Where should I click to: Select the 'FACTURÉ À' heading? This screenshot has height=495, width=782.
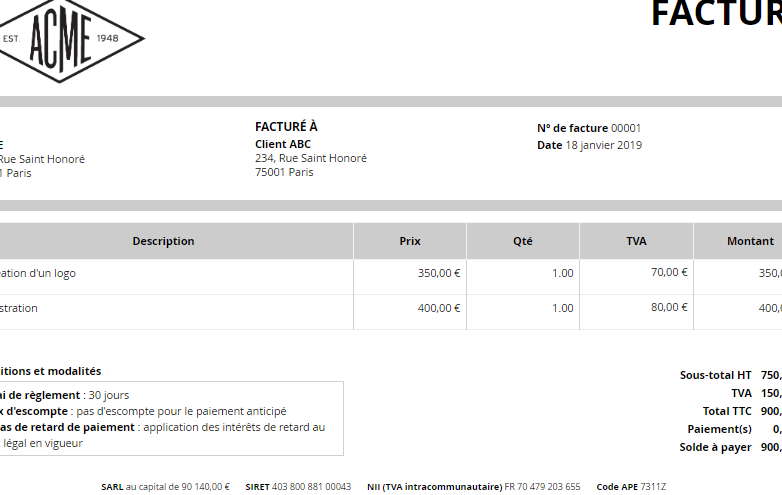(x=286, y=127)
